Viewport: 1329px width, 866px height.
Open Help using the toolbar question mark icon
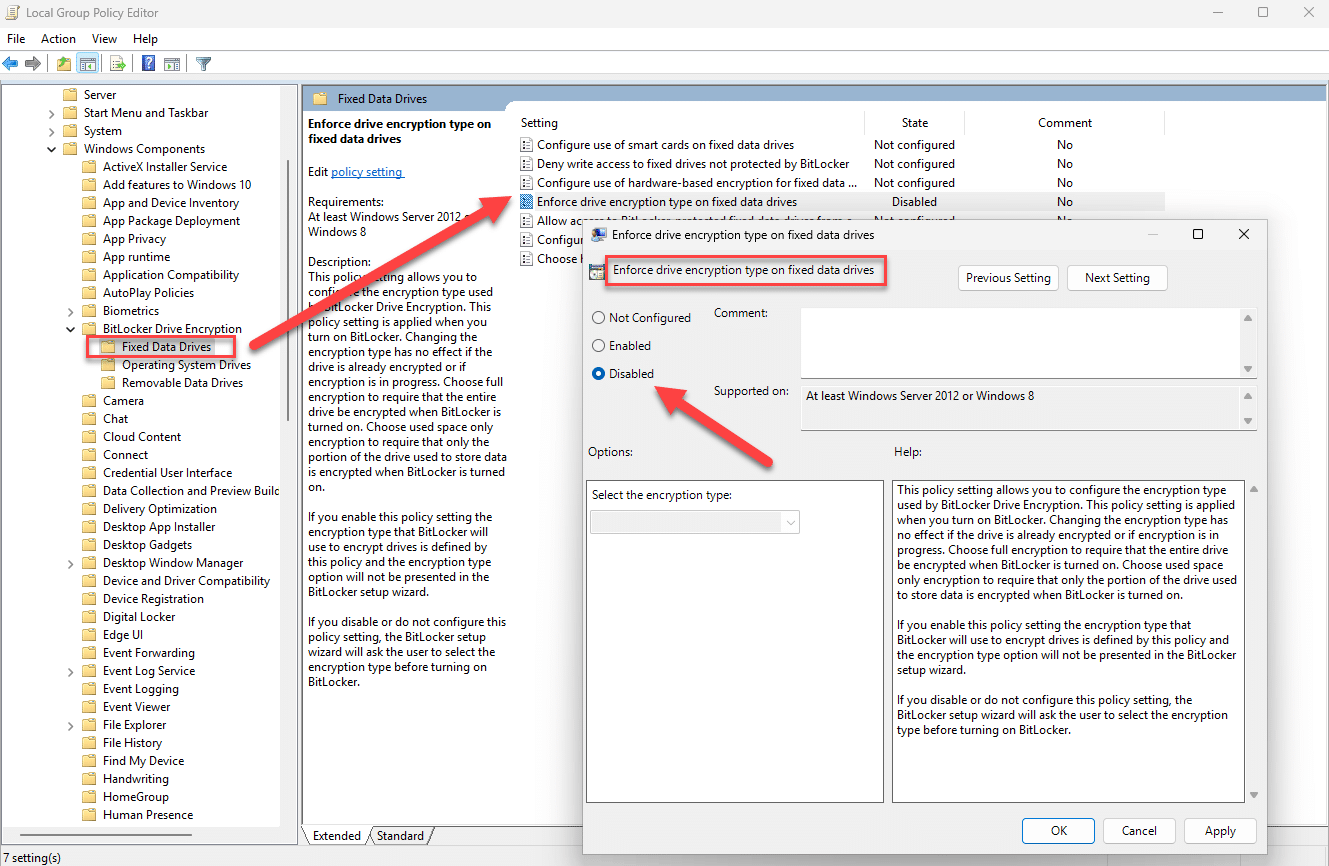[x=147, y=63]
